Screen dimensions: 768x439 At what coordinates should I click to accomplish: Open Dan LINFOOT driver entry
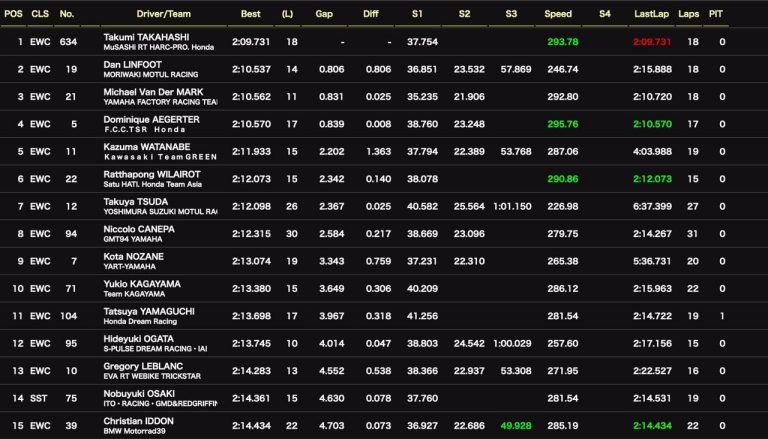pyautogui.click(x=133, y=64)
